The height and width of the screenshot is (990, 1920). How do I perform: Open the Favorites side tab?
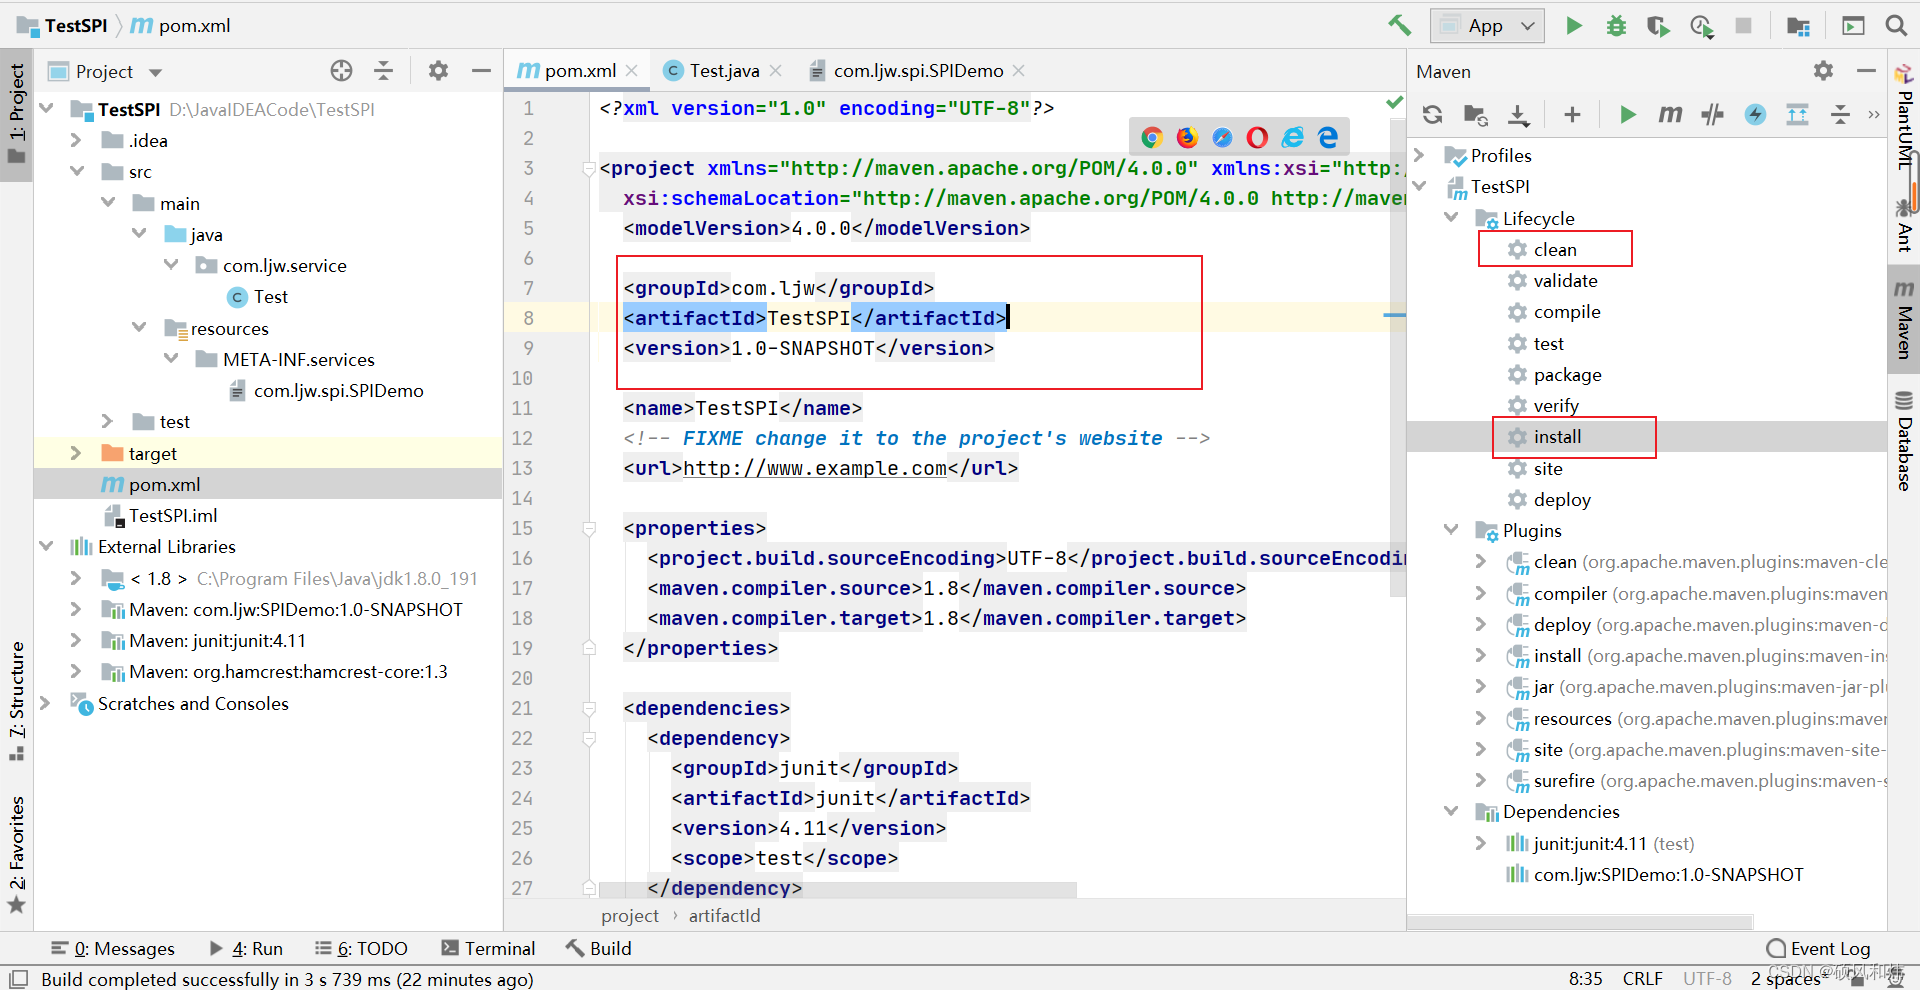point(16,854)
